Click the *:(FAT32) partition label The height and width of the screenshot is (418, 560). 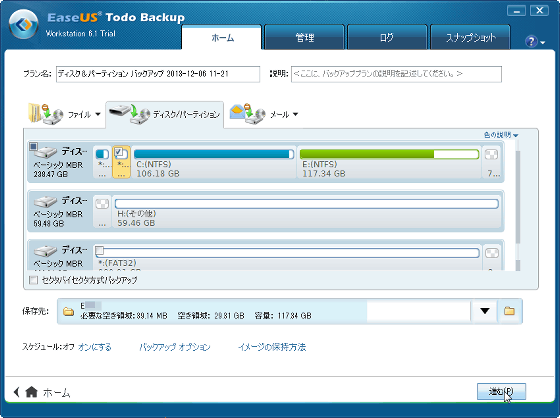[117, 263]
